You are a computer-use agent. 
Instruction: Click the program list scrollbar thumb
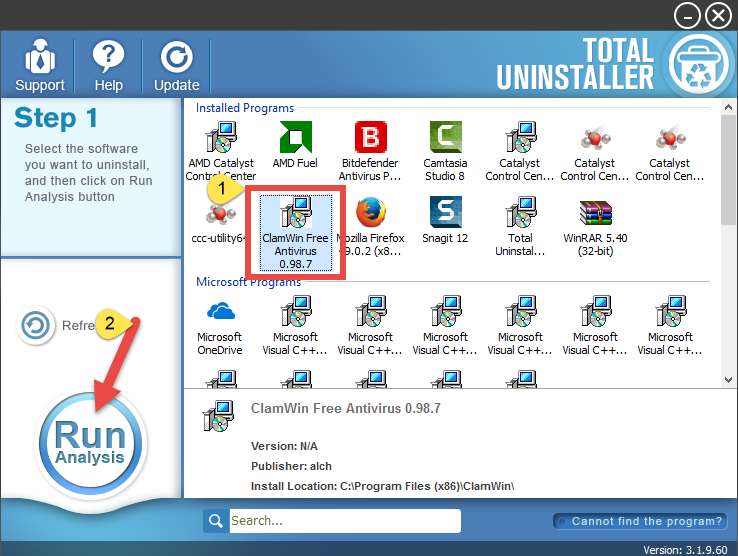728,169
